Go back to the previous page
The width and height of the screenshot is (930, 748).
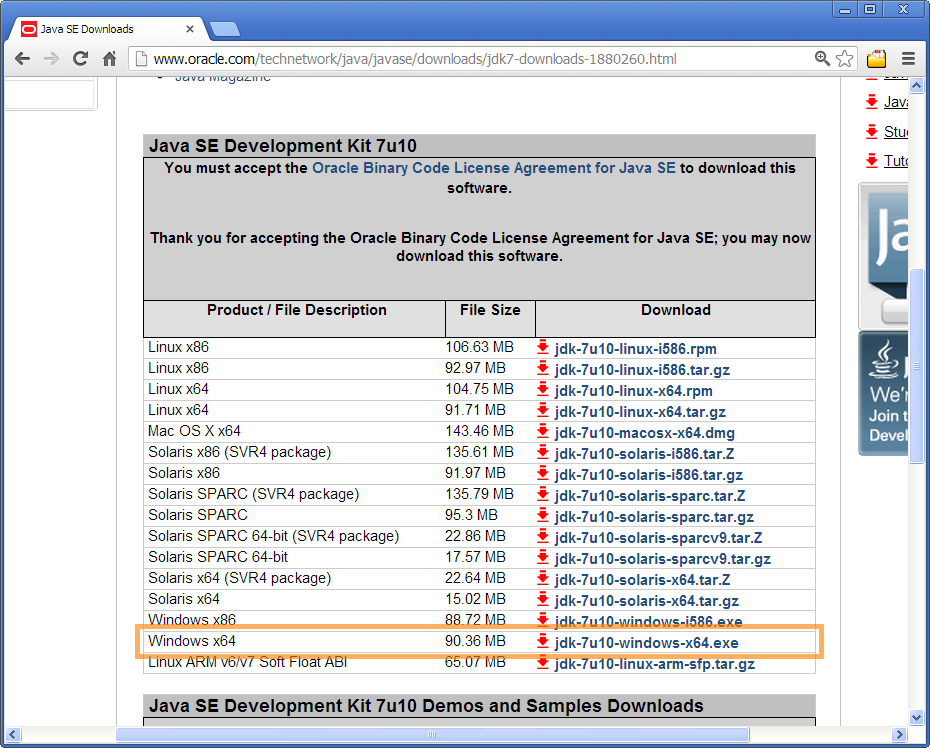pyautogui.click(x=23, y=59)
